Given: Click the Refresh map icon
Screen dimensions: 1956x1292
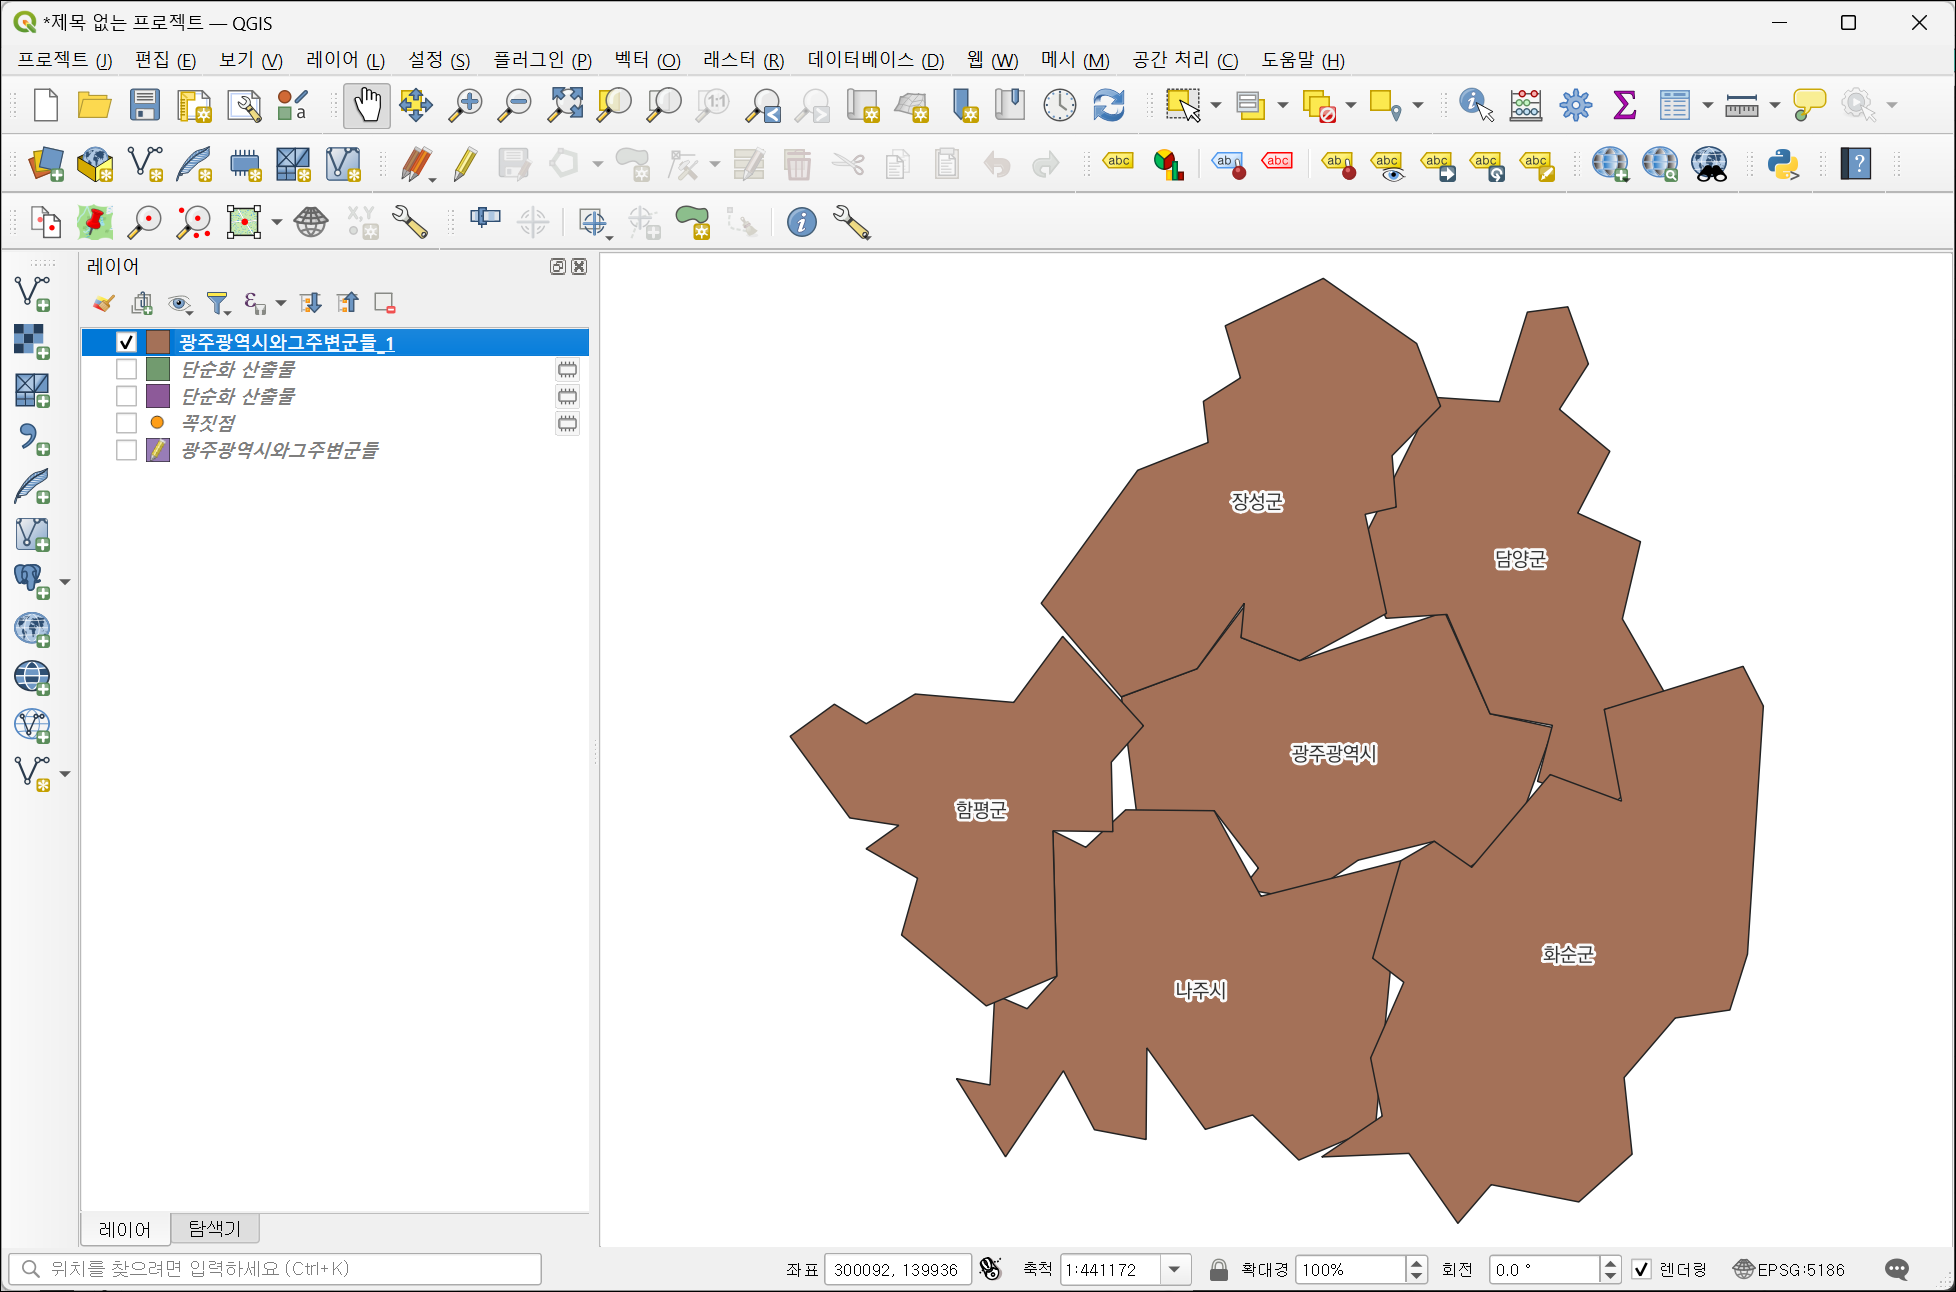Looking at the screenshot, I should (1109, 105).
